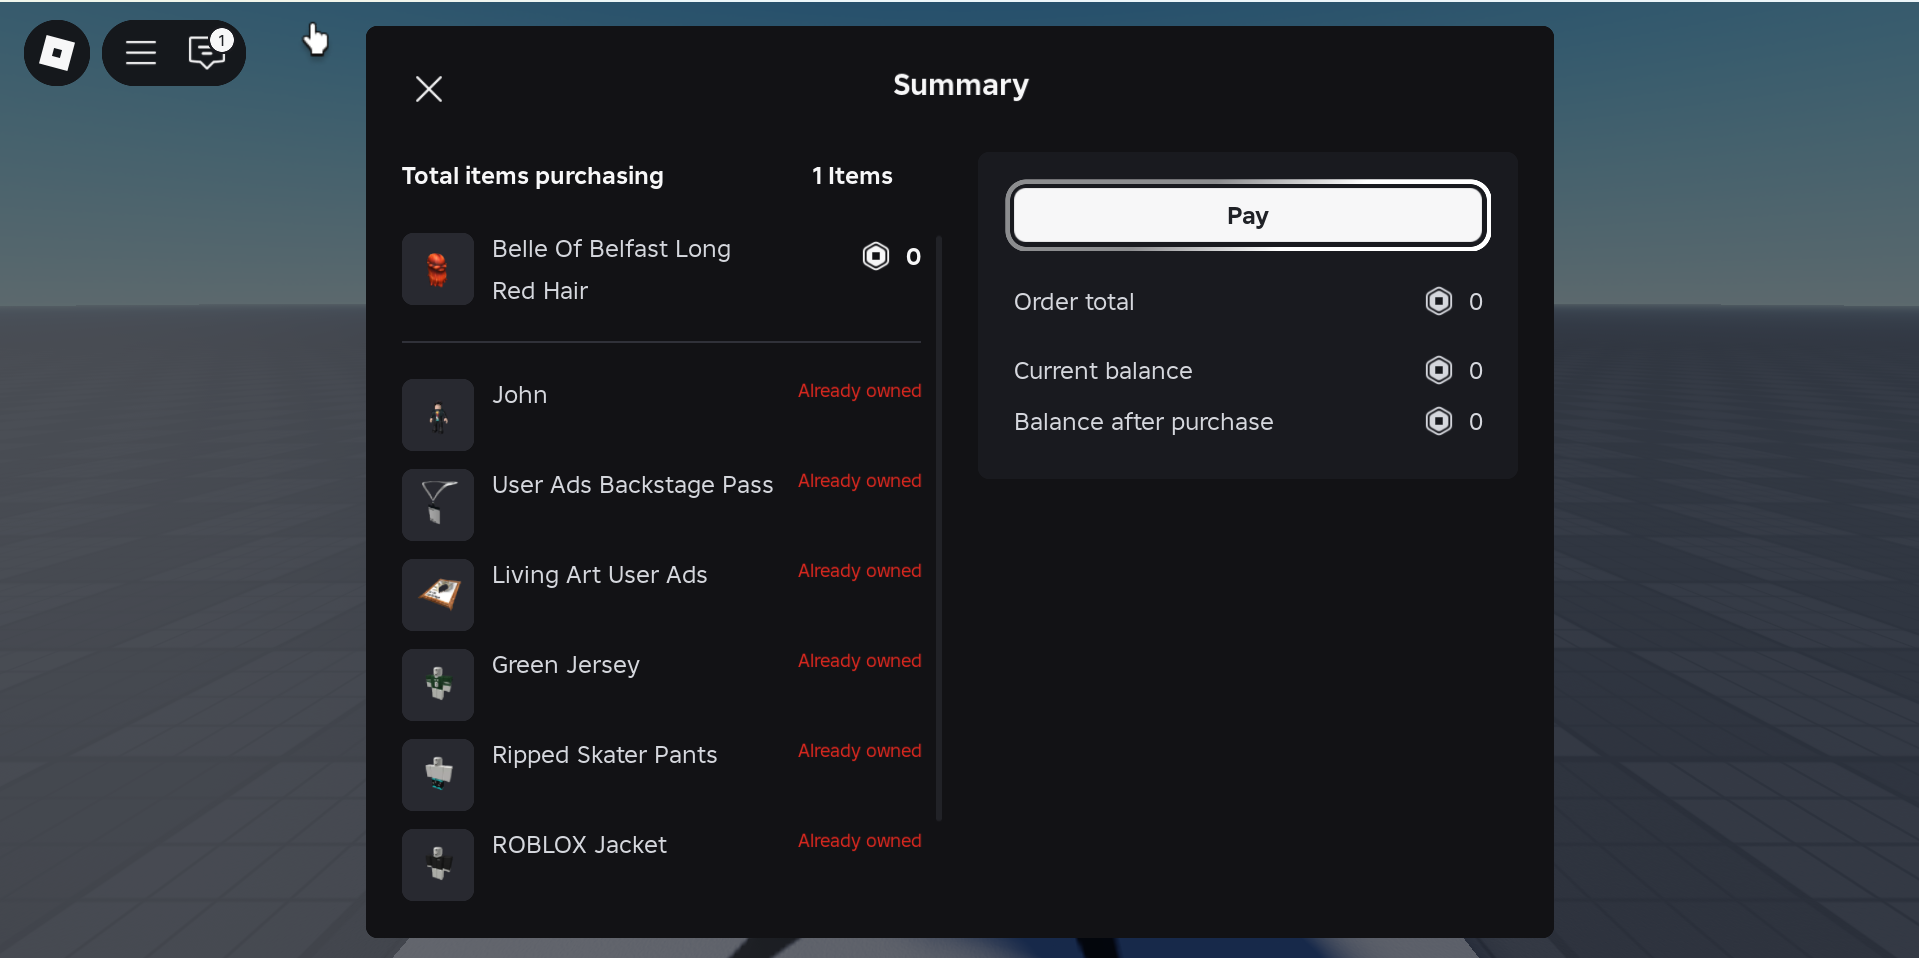The height and width of the screenshot is (958, 1919).
Task: Click the 'Already owned' label next to John
Action: (859, 390)
